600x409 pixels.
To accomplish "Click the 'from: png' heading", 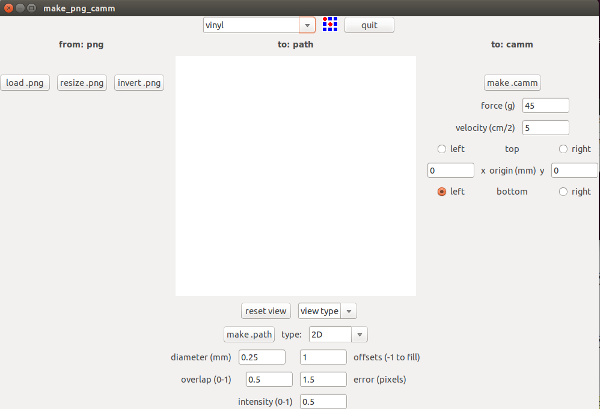I will pyautogui.click(x=81, y=44).
